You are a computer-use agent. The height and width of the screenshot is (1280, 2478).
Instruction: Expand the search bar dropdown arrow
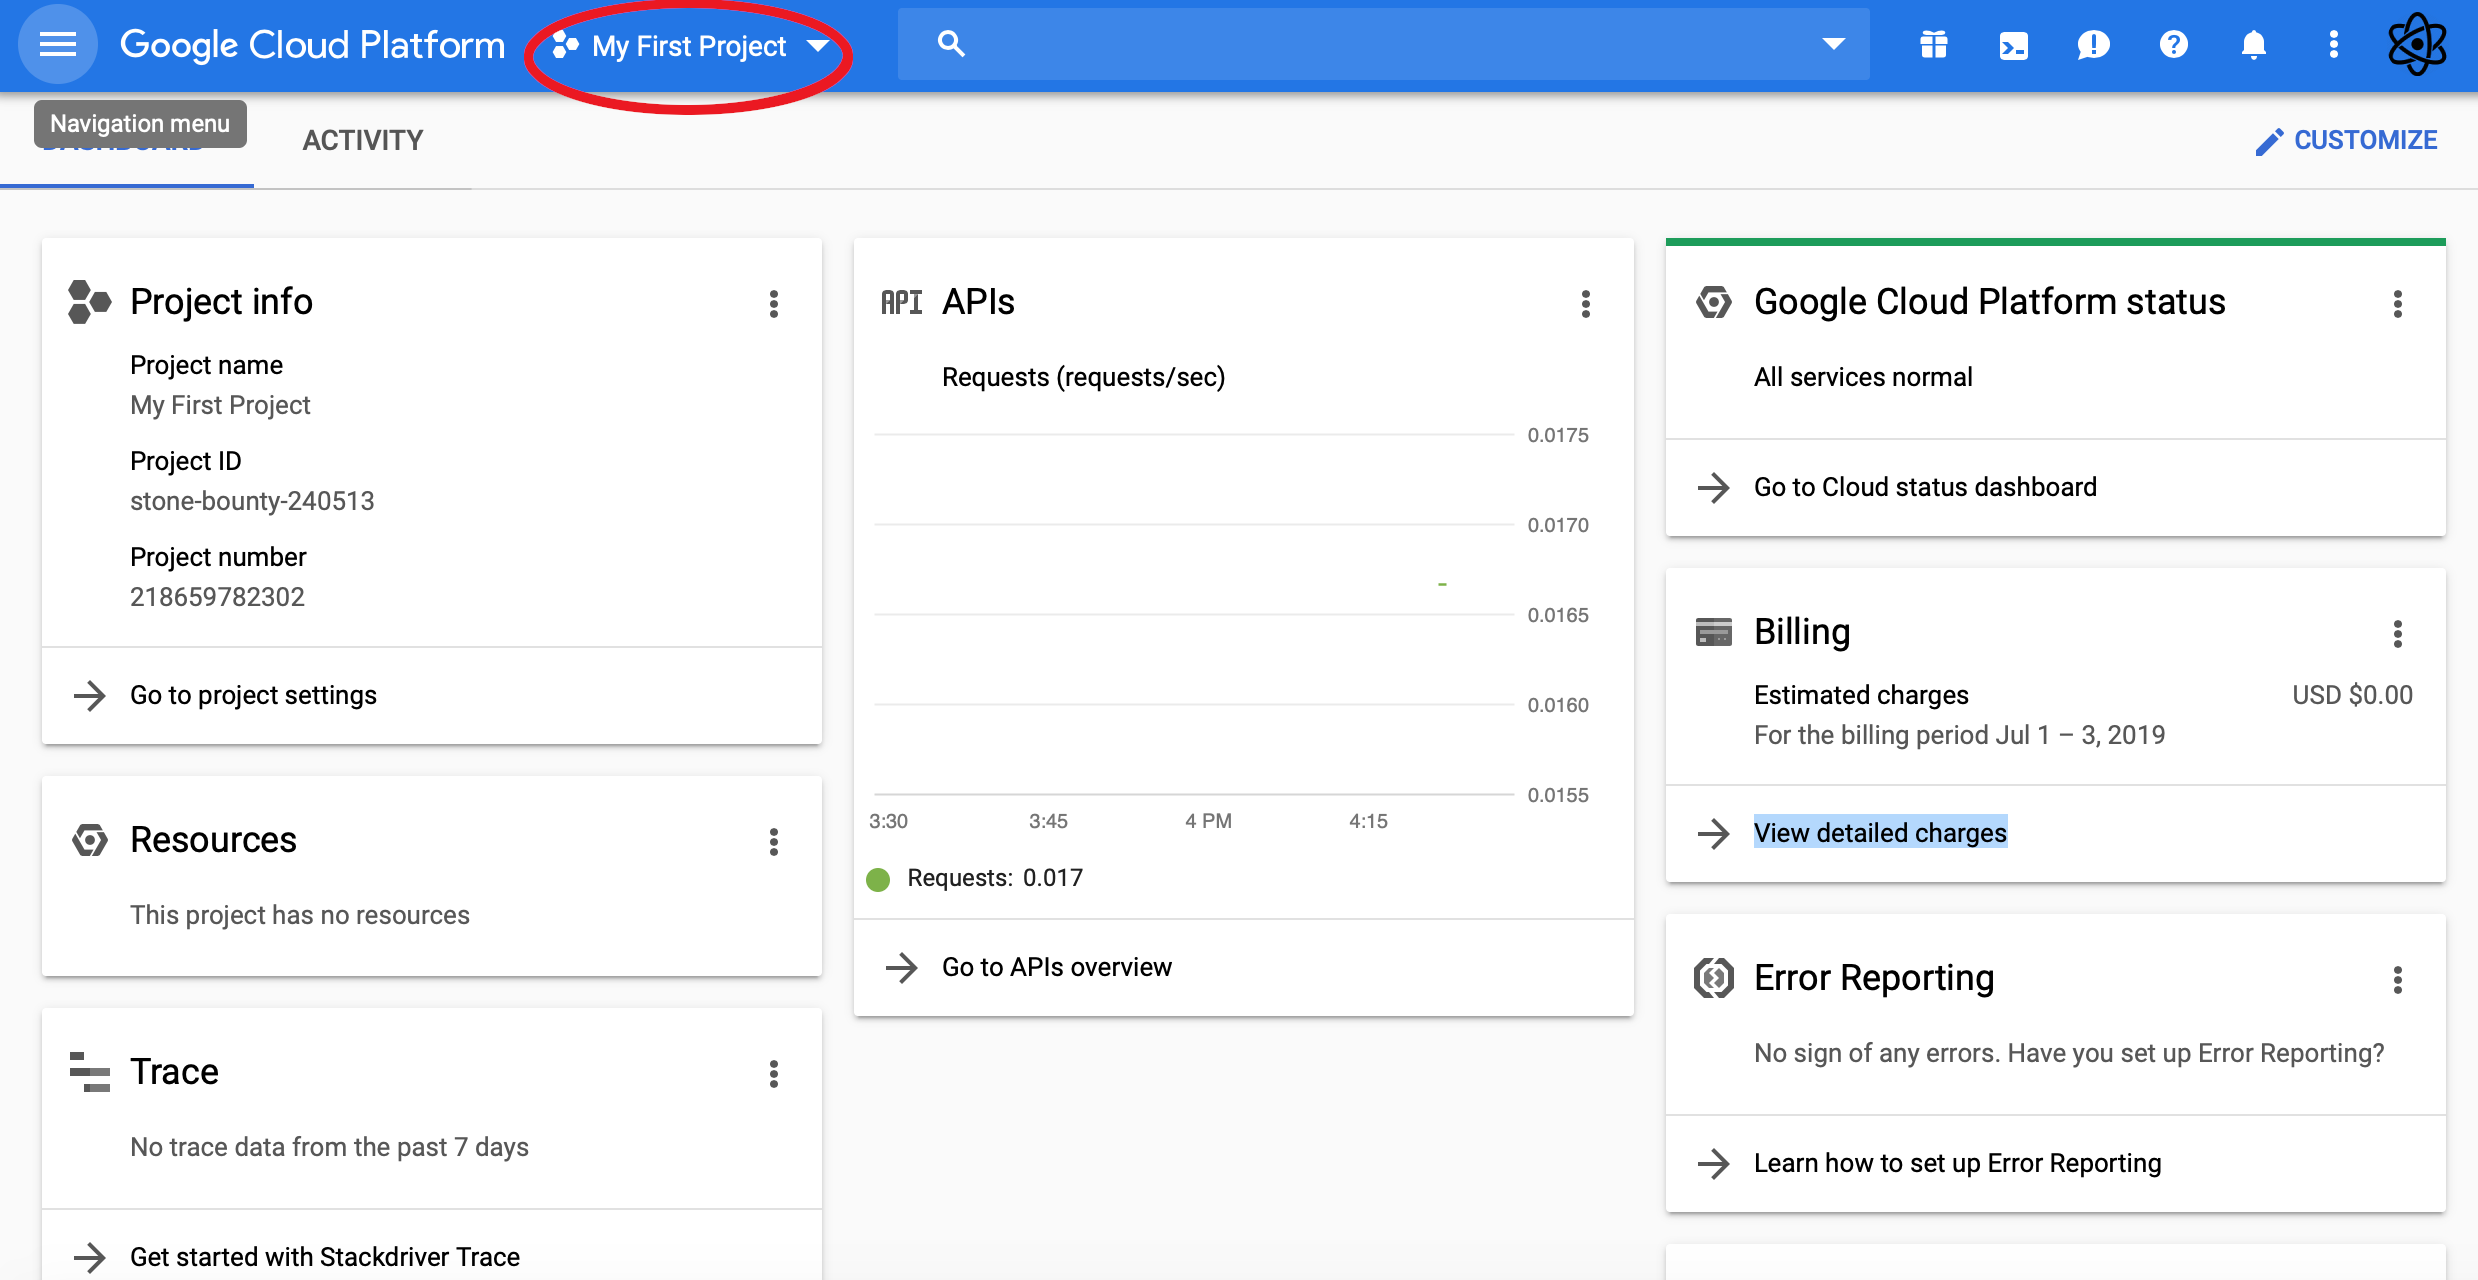point(1833,44)
